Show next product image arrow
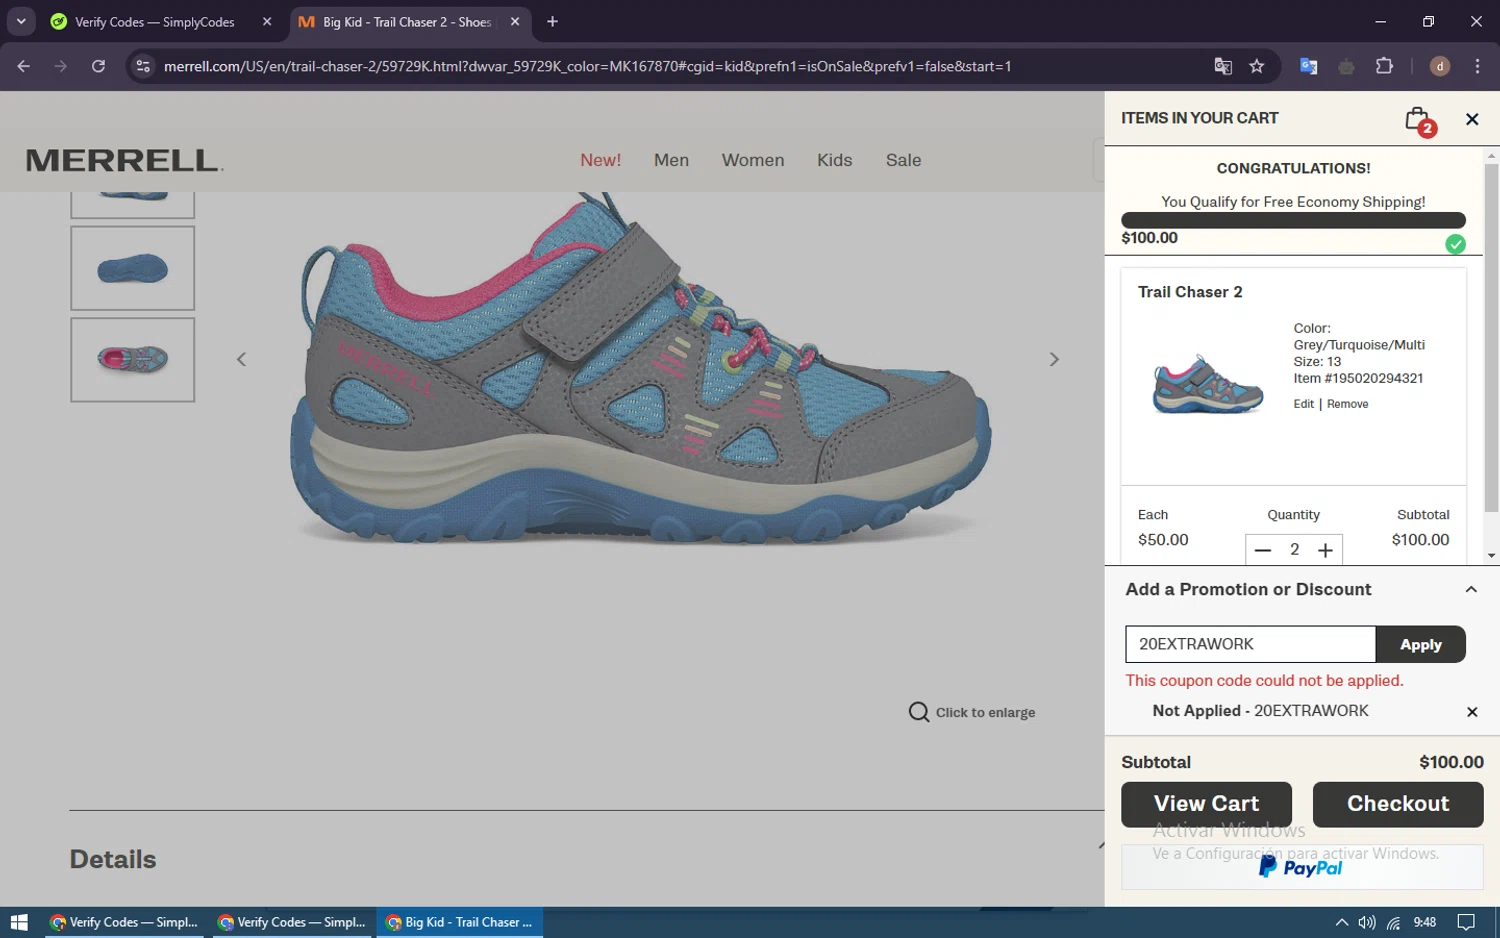The image size is (1500, 938). pos(1053,359)
